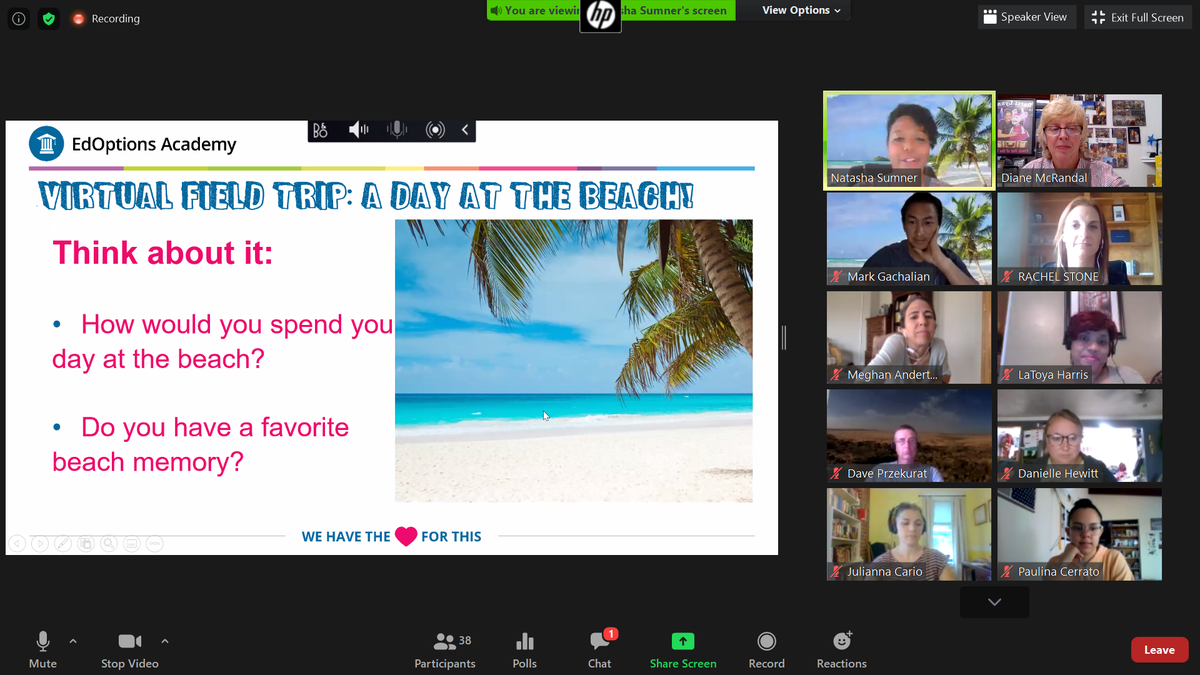Screen dimensions: 1200x675
Task: Exit Full Screen mode
Action: [x=1138, y=17]
